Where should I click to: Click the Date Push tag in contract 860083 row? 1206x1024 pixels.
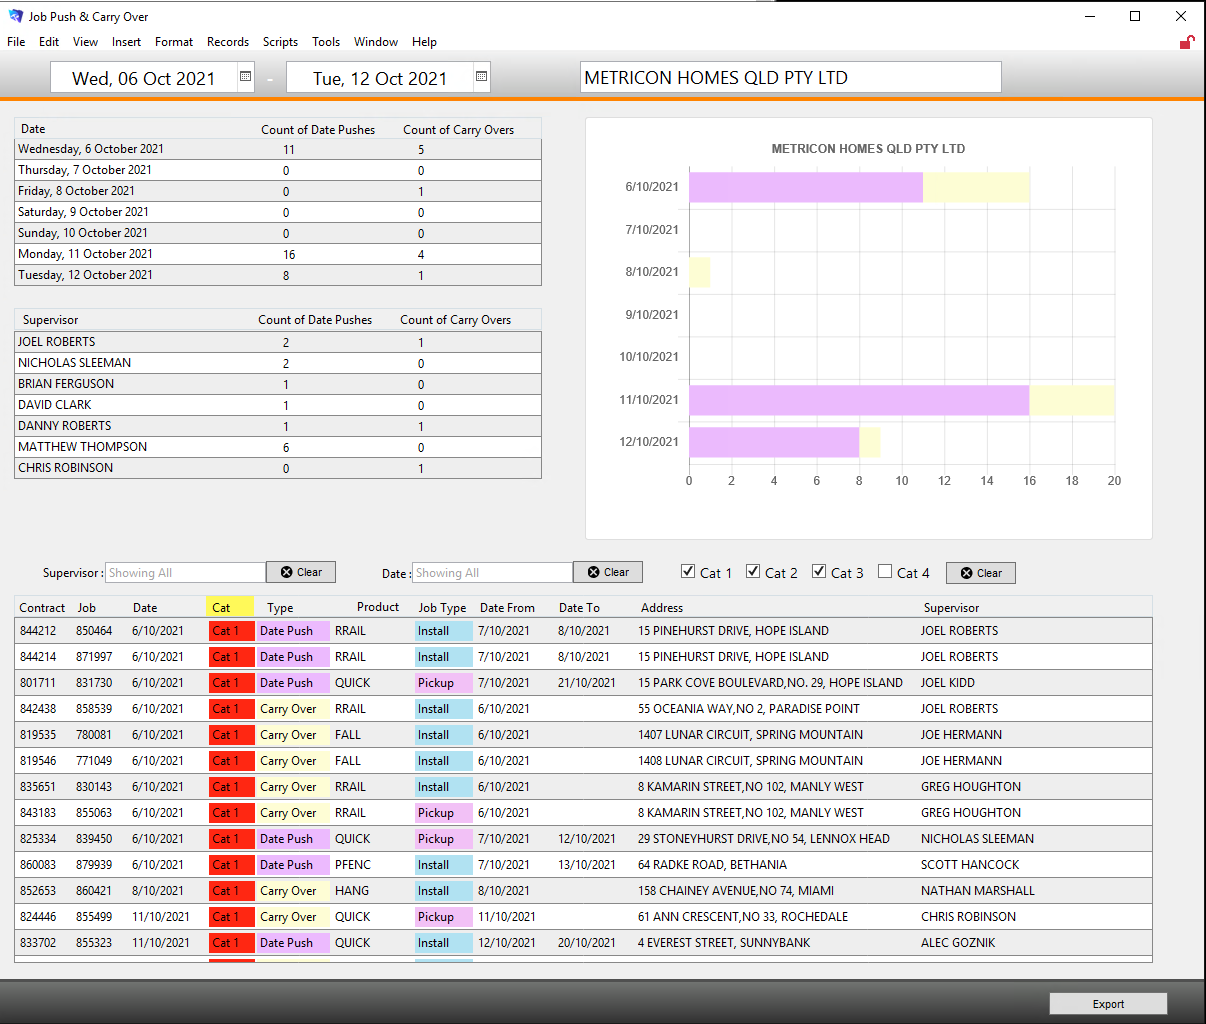click(294, 865)
